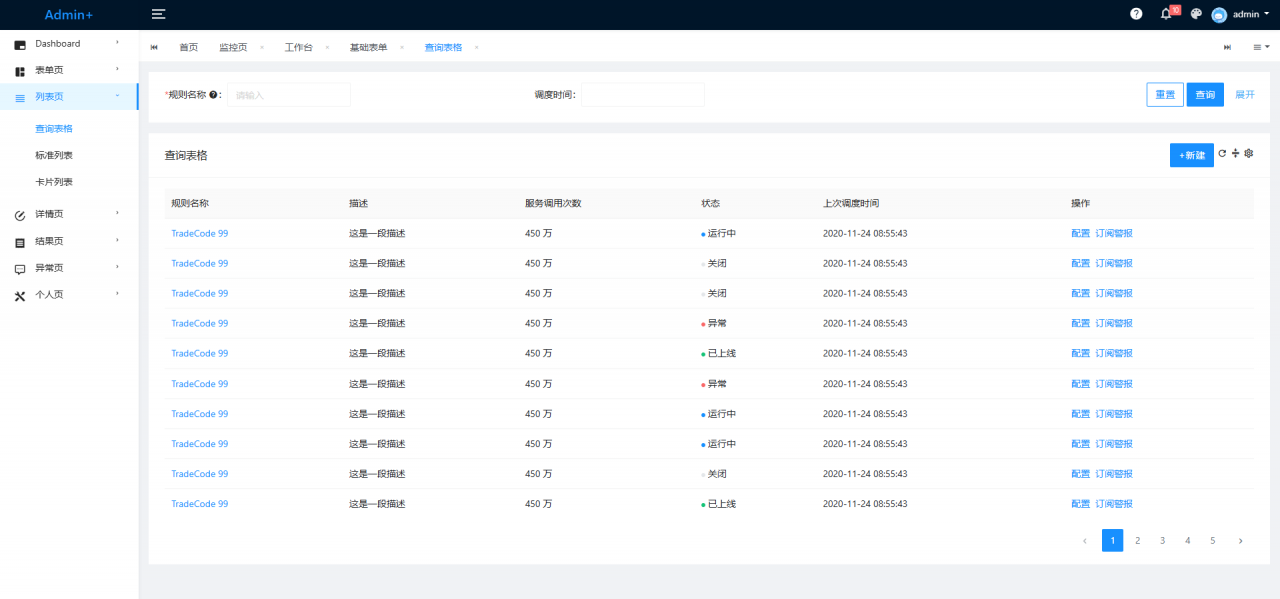Switch to the 基础表单 tab

pos(368,47)
